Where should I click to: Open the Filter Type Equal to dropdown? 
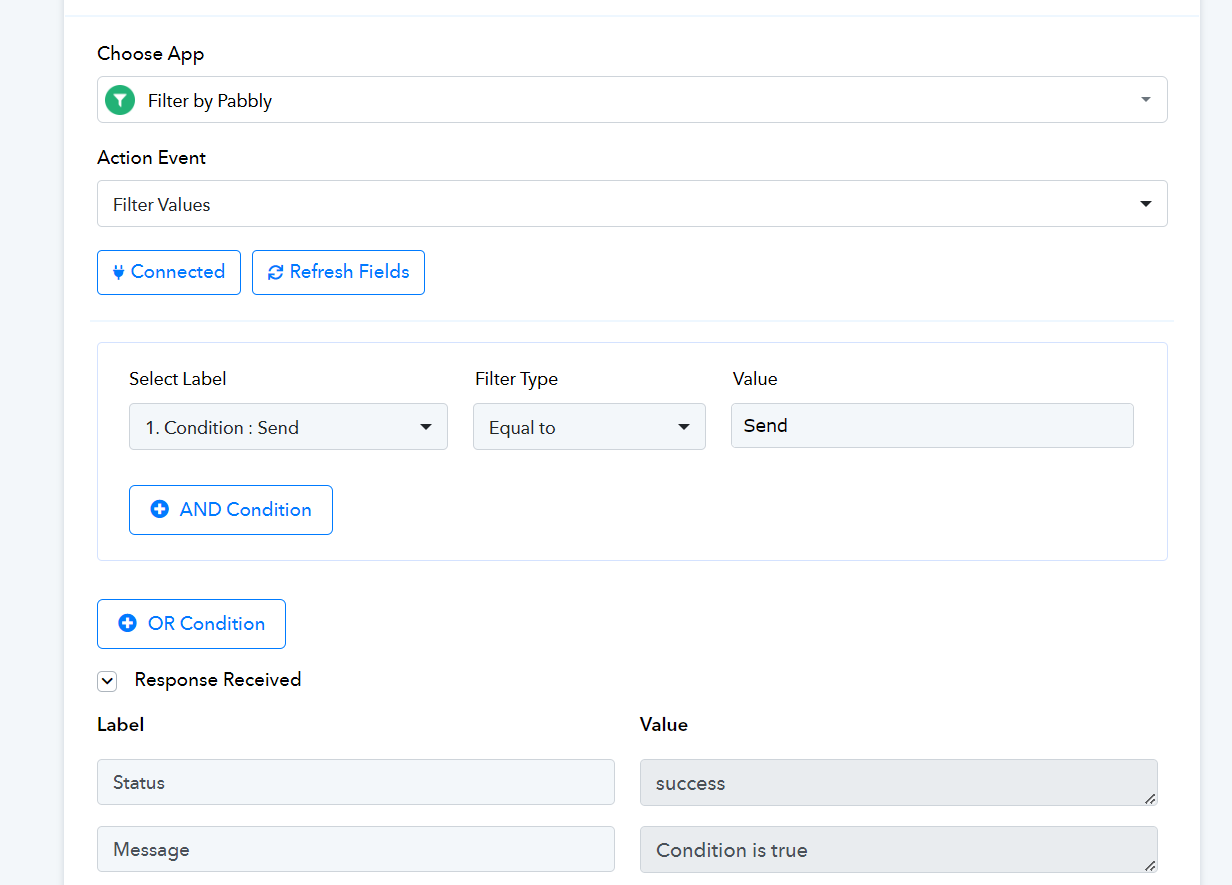pyautogui.click(x=589, y=427)
